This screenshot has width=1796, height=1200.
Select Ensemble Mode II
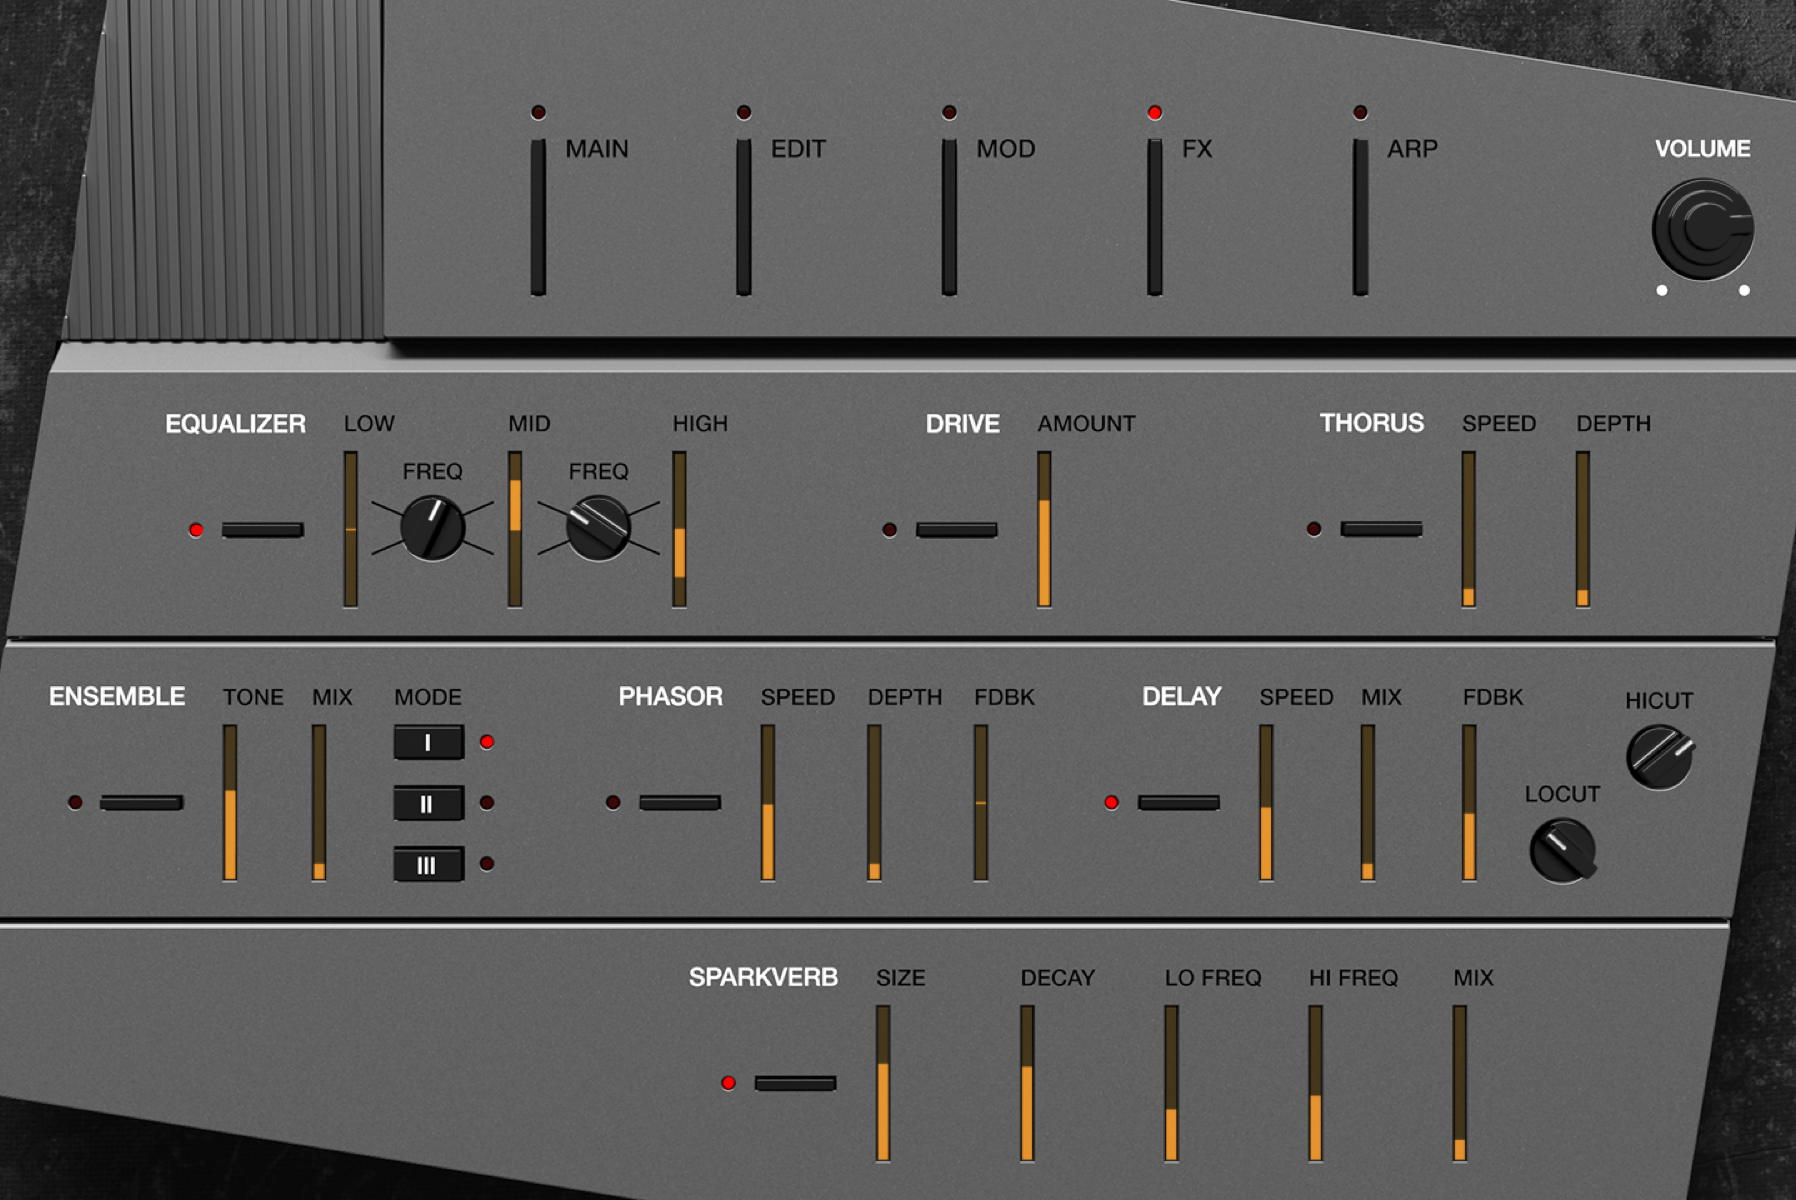click(x=428, y=802)
